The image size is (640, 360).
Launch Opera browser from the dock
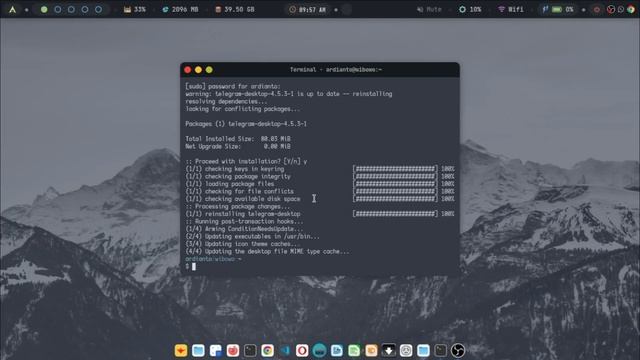click(x=302, y=350)
